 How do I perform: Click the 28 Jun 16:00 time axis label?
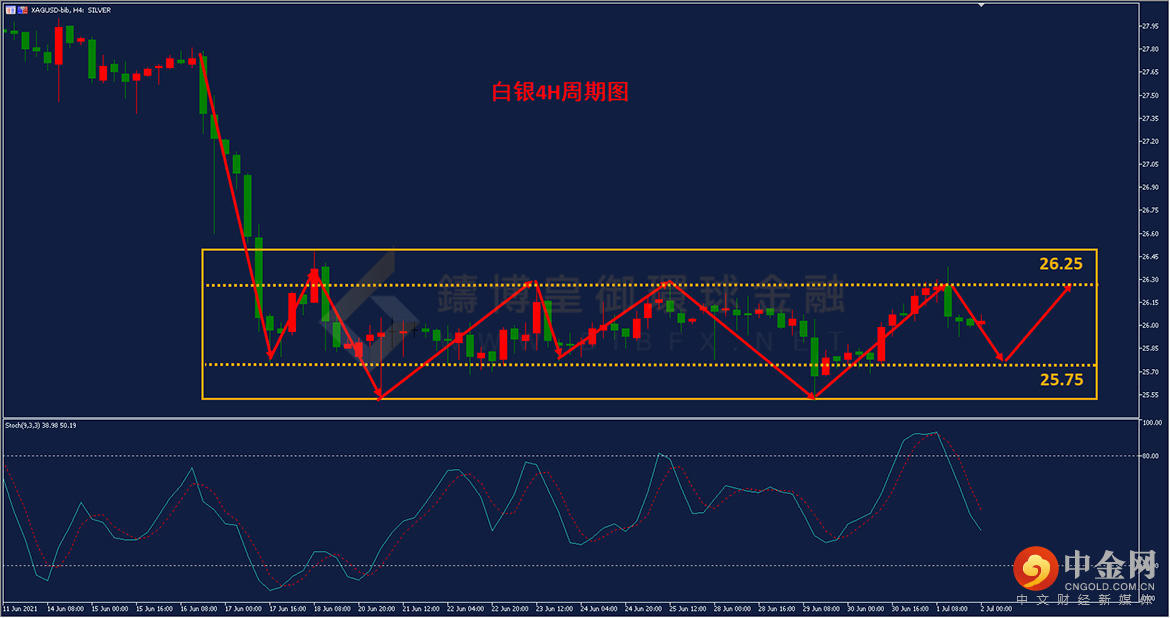point(777,609)
